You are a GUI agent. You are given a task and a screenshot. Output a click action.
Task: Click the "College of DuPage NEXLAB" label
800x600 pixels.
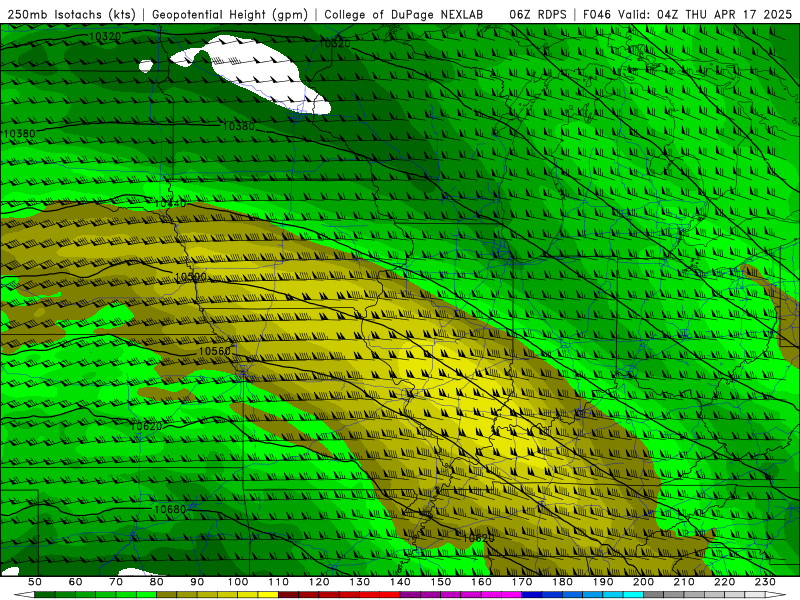tap(404, 15)
